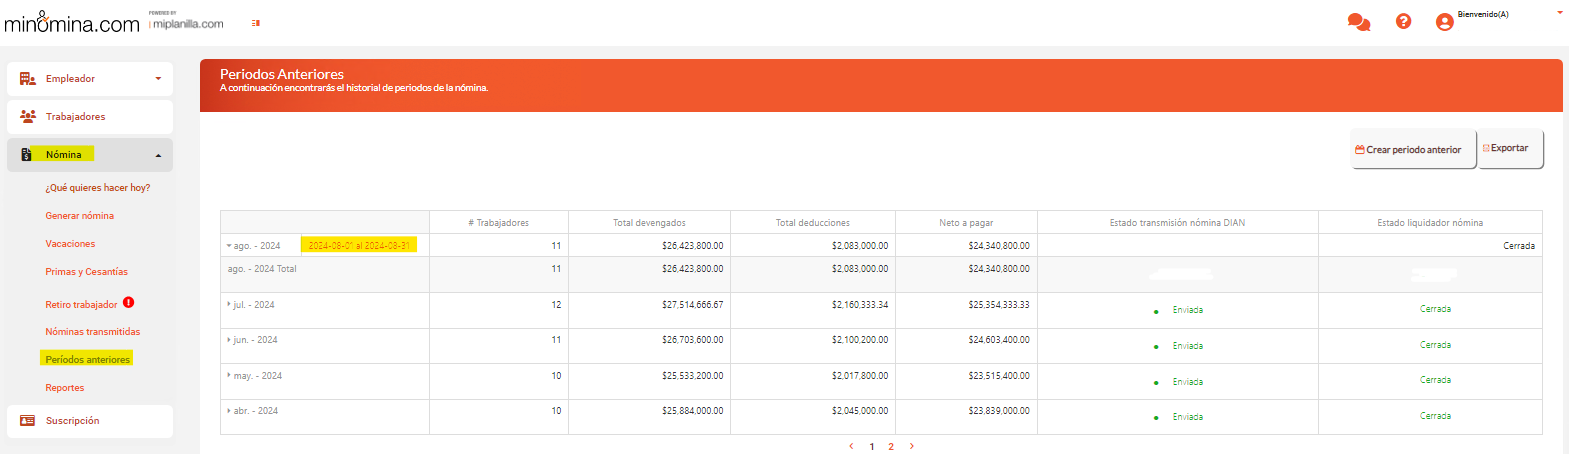Click the user profile avatar icon
Image resolution: width=1569 pixels, height=454 pixels.
tap(1444, 22)
